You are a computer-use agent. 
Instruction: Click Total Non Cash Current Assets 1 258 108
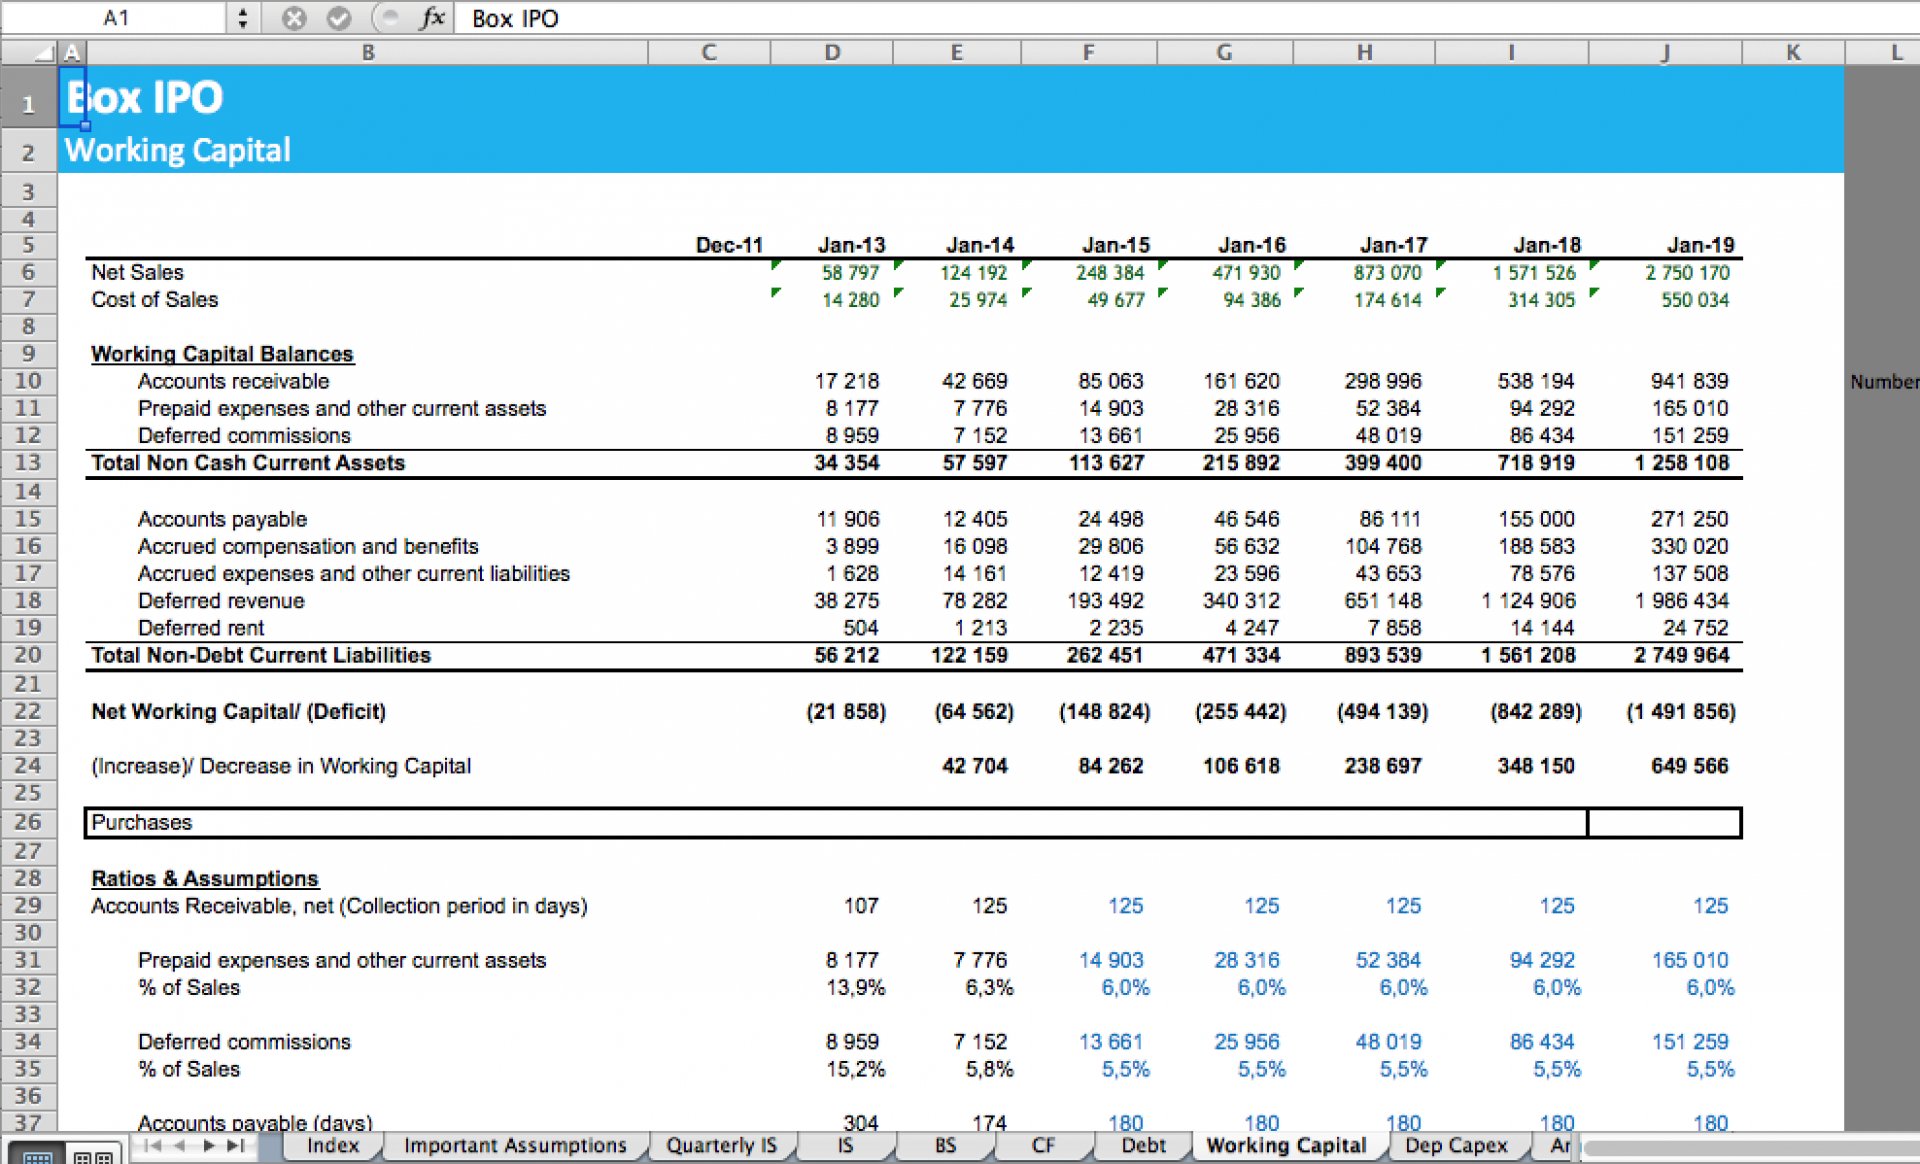pos(1682,463)
